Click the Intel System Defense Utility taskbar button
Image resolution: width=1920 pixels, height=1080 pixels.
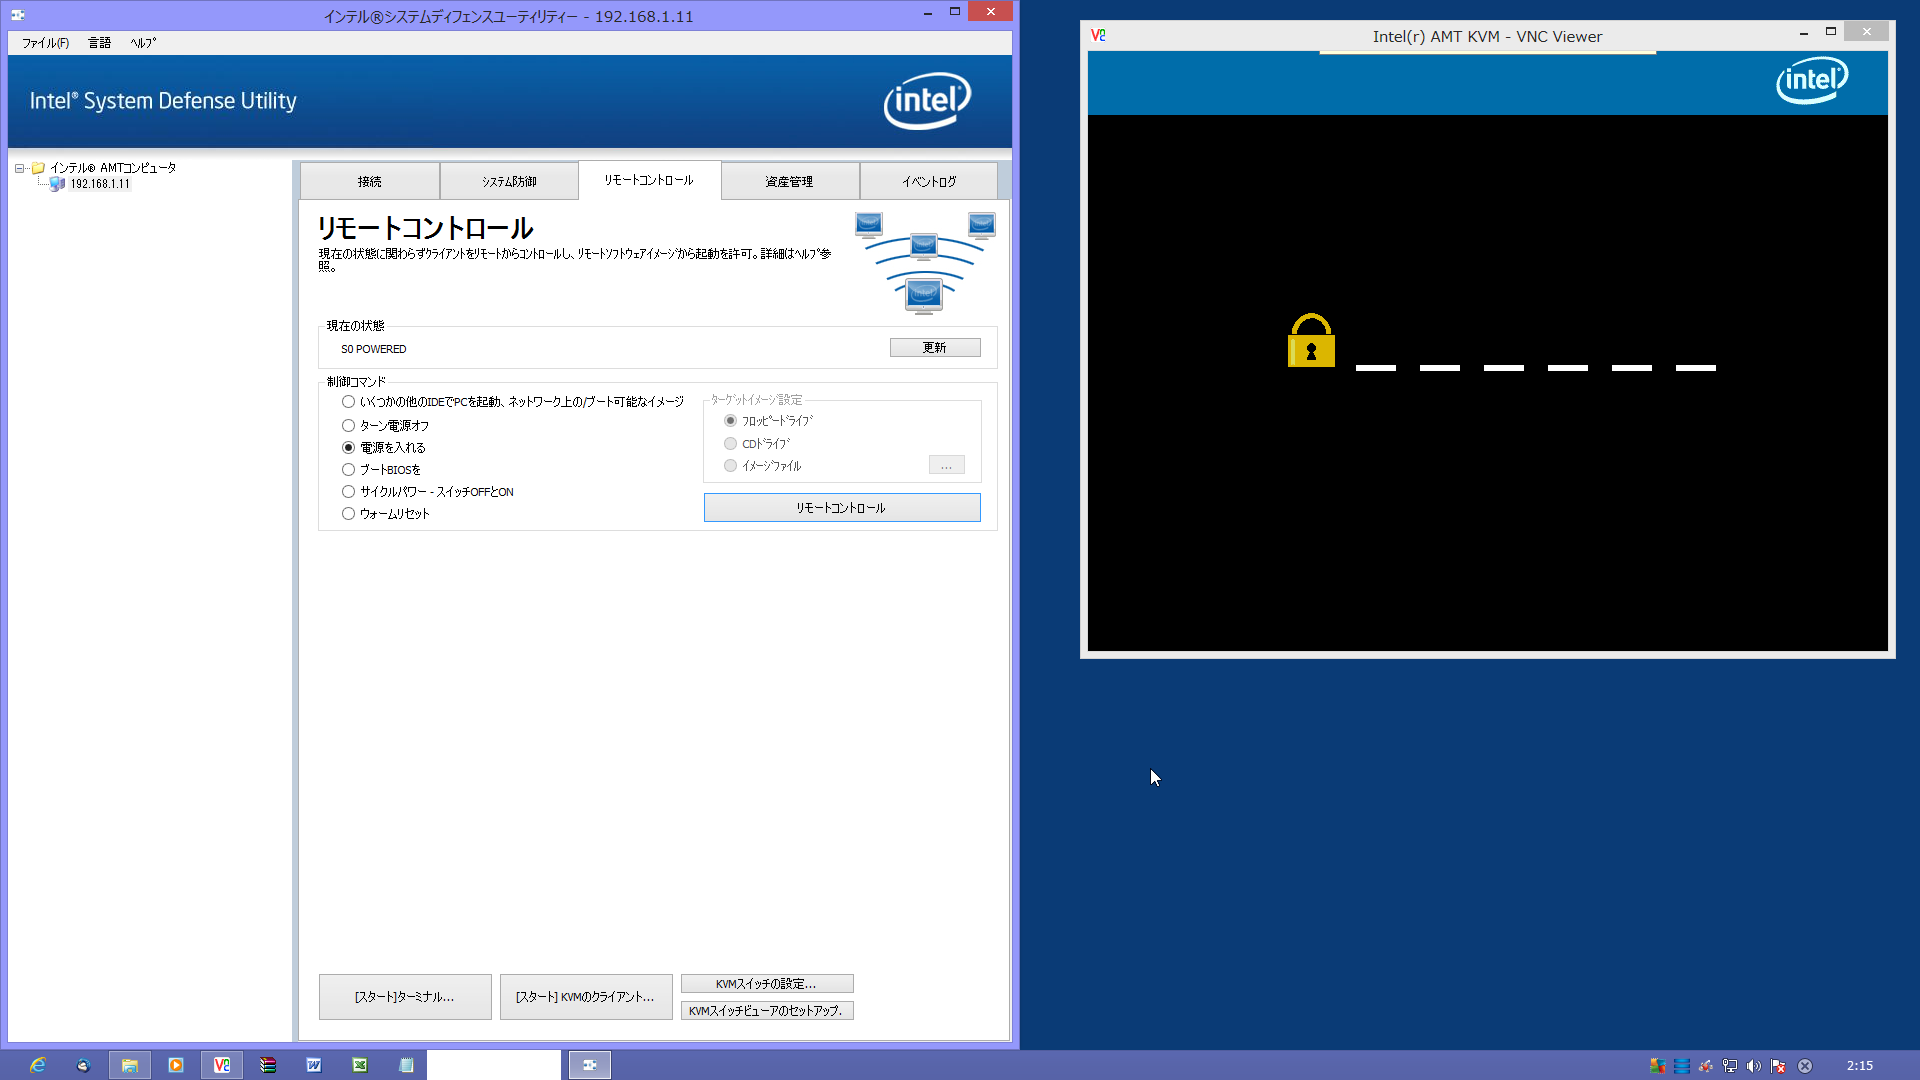tap(590, 1065)
